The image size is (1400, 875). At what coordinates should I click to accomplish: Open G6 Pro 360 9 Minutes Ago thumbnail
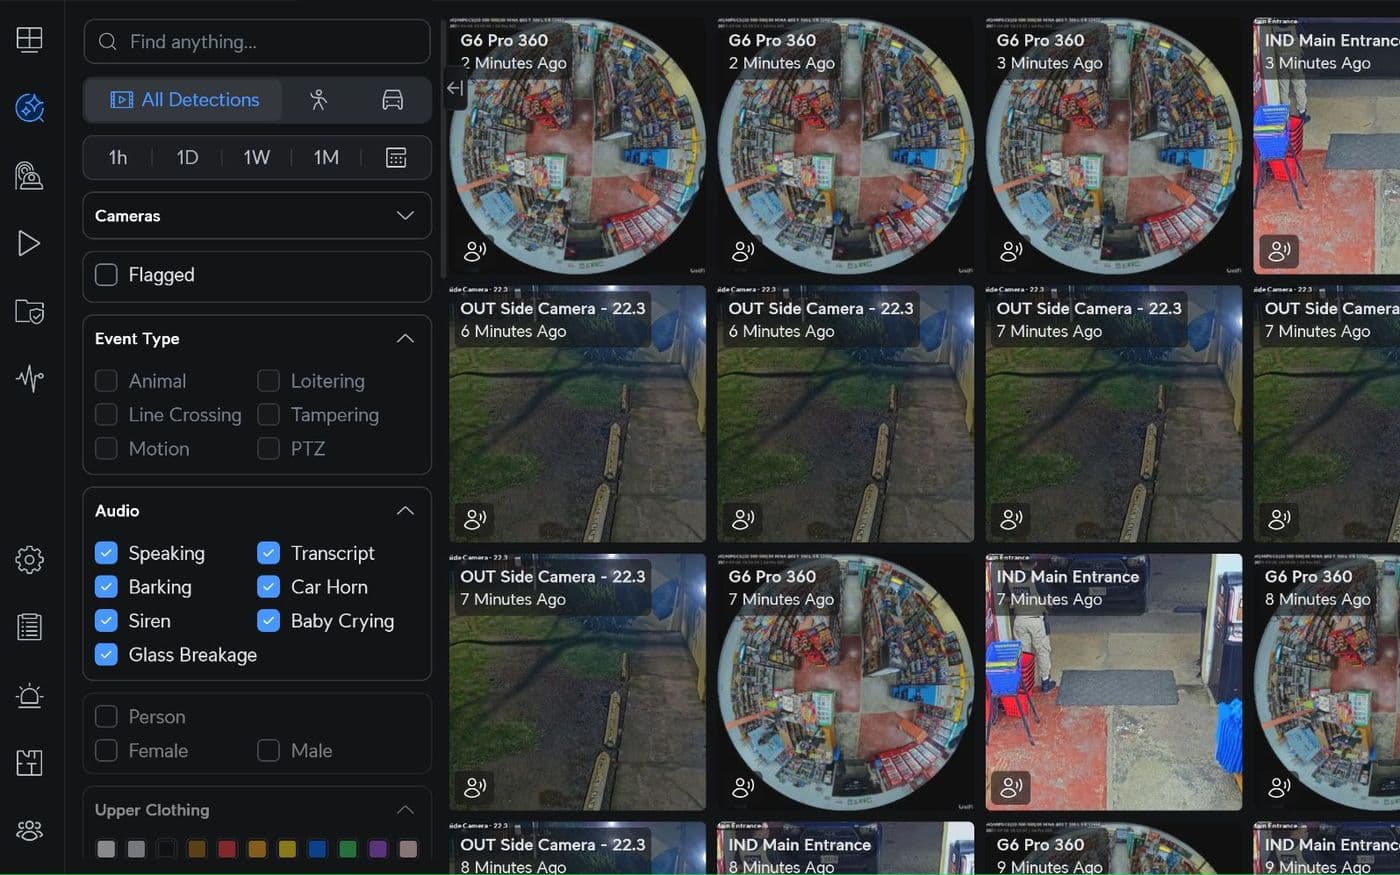[1113, 848]
